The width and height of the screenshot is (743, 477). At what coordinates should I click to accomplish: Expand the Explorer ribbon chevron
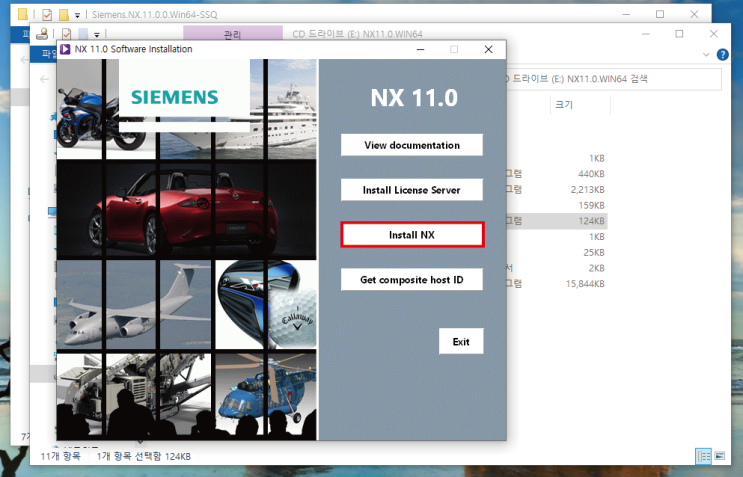coord(706,55)
